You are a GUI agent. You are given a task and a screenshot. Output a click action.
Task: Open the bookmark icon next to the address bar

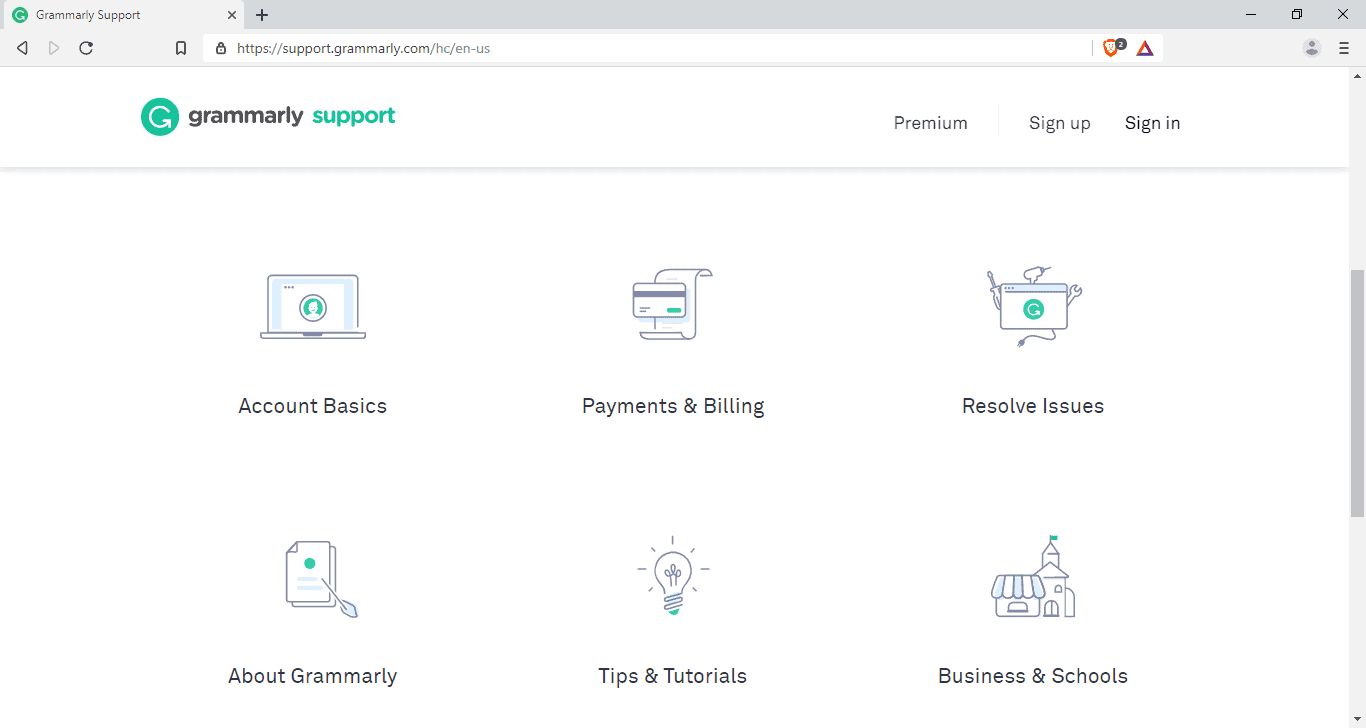click(181, 47)
